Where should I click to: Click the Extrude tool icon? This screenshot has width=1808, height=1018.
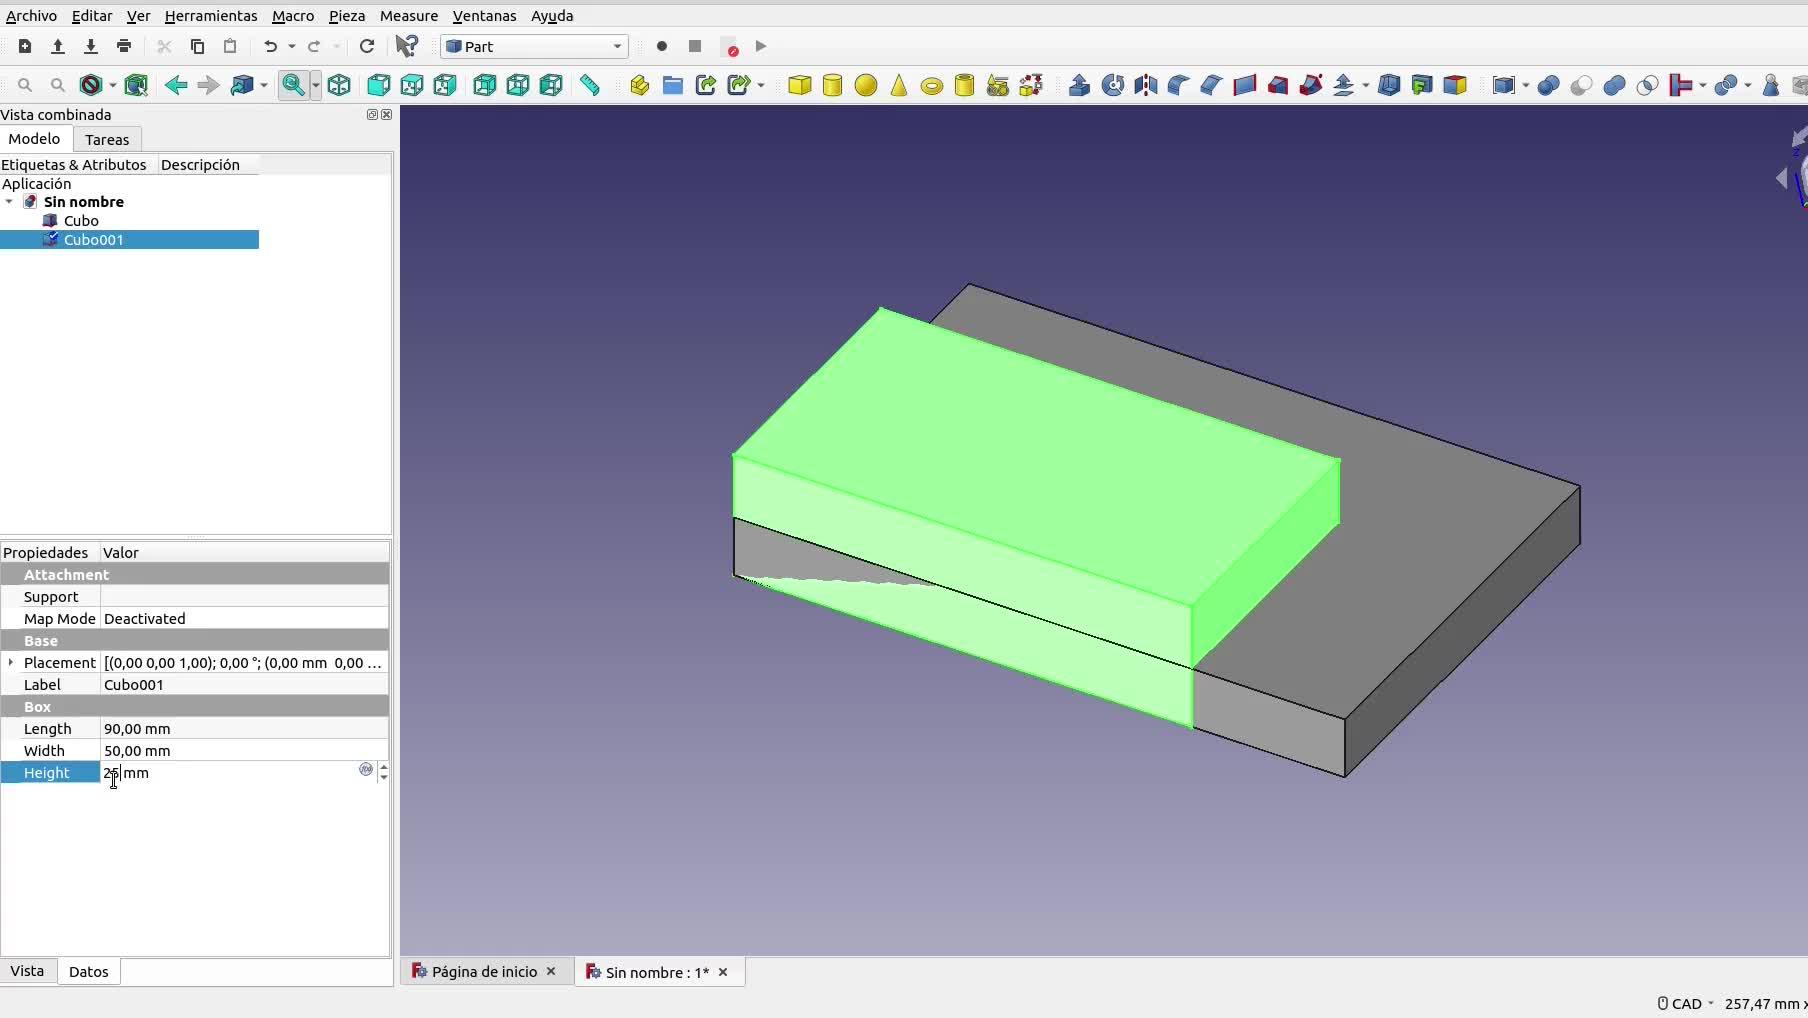tap(1079, 86)
